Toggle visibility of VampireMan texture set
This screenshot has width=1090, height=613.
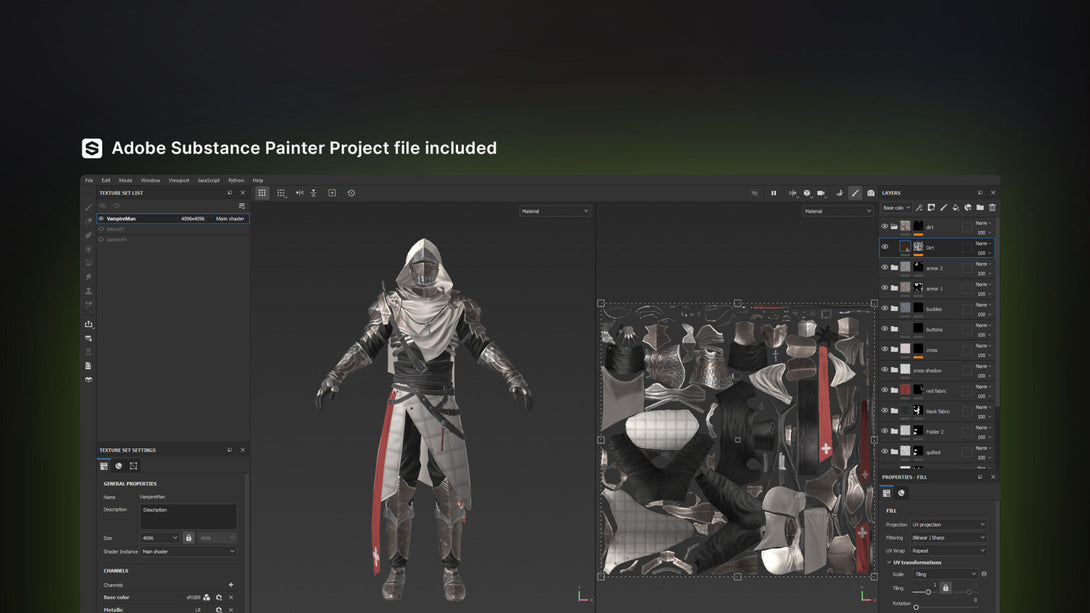101,218
